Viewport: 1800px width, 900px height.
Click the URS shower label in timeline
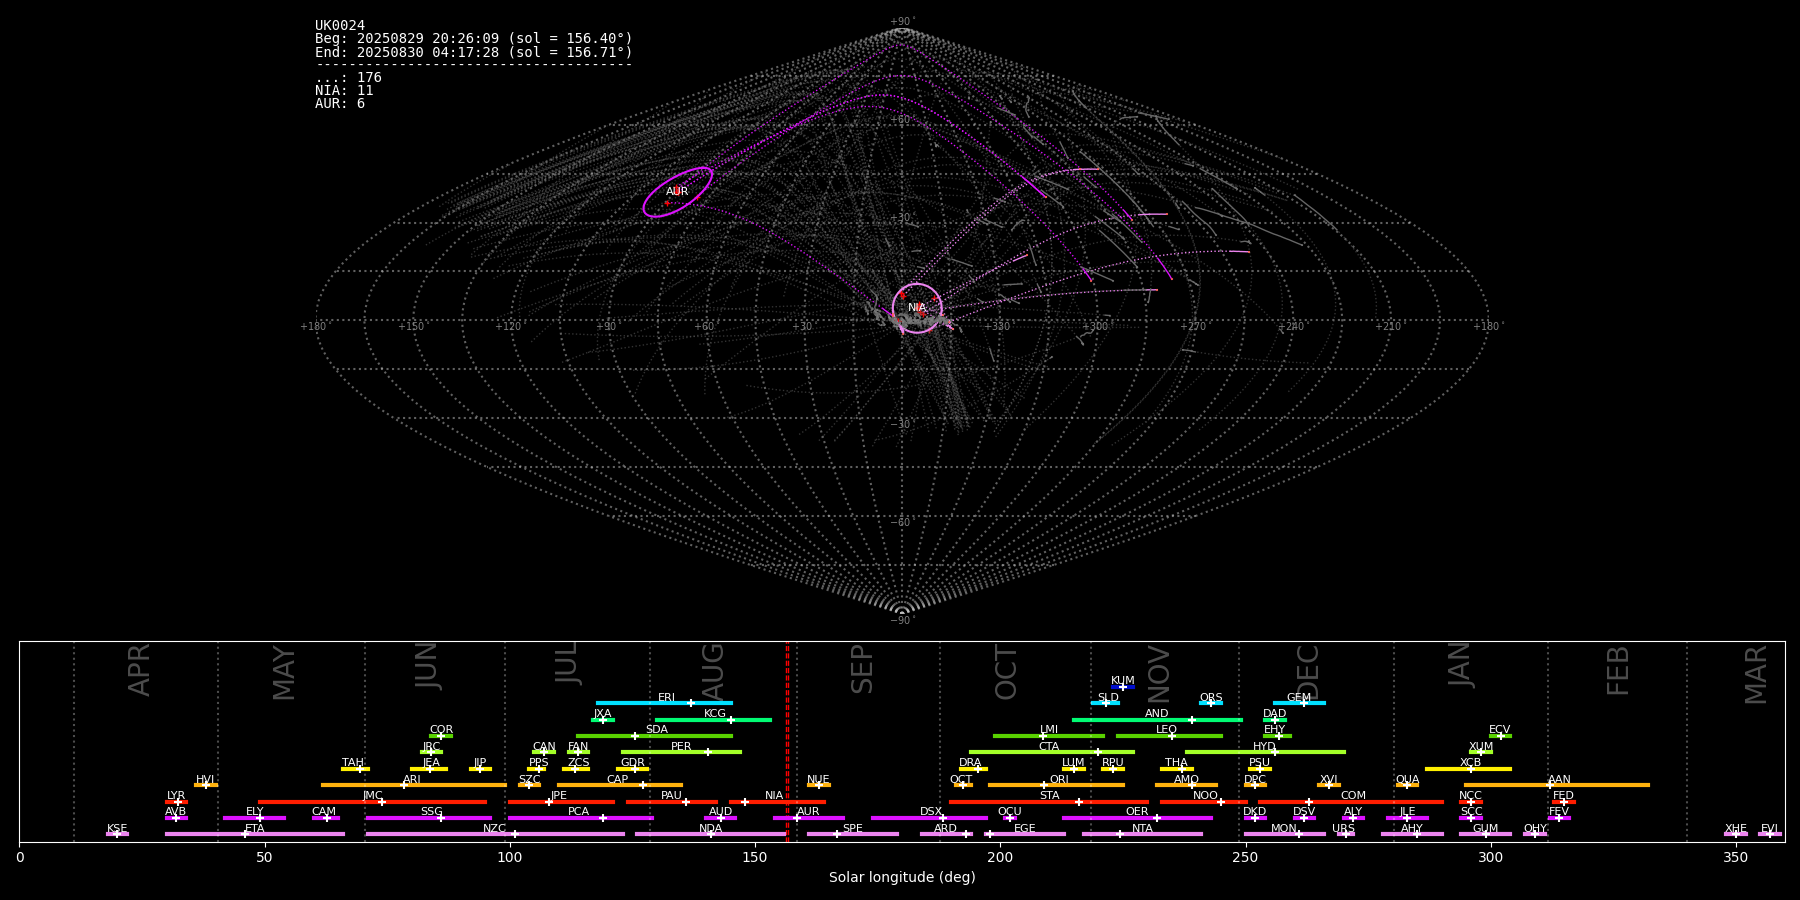[1343, 829]
